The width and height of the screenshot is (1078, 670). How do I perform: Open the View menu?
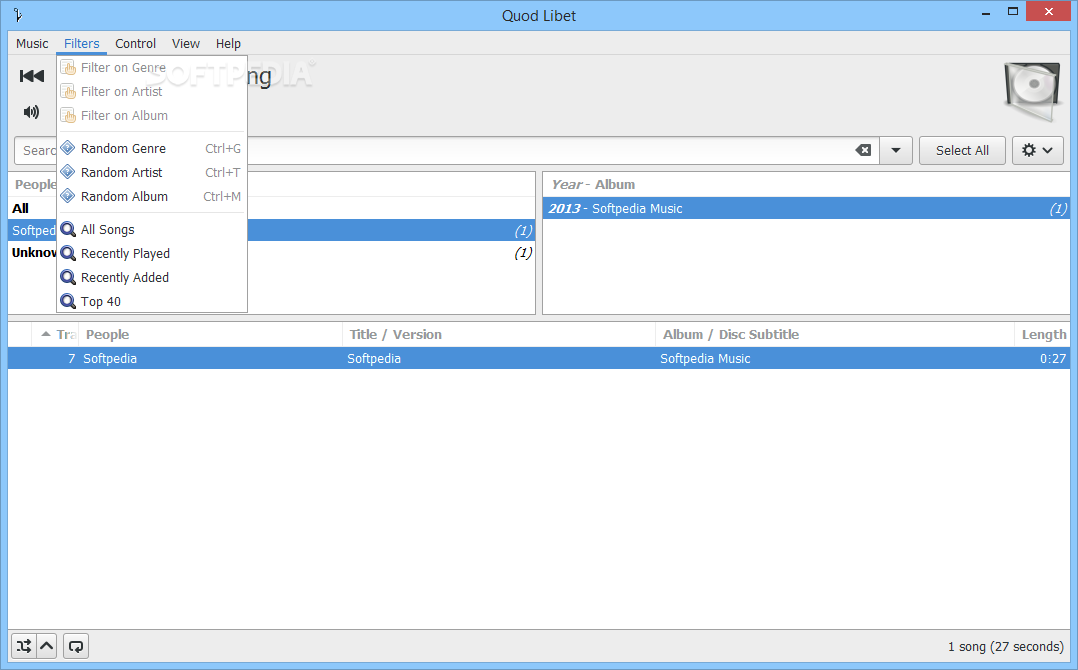click(x=186, y=43)
